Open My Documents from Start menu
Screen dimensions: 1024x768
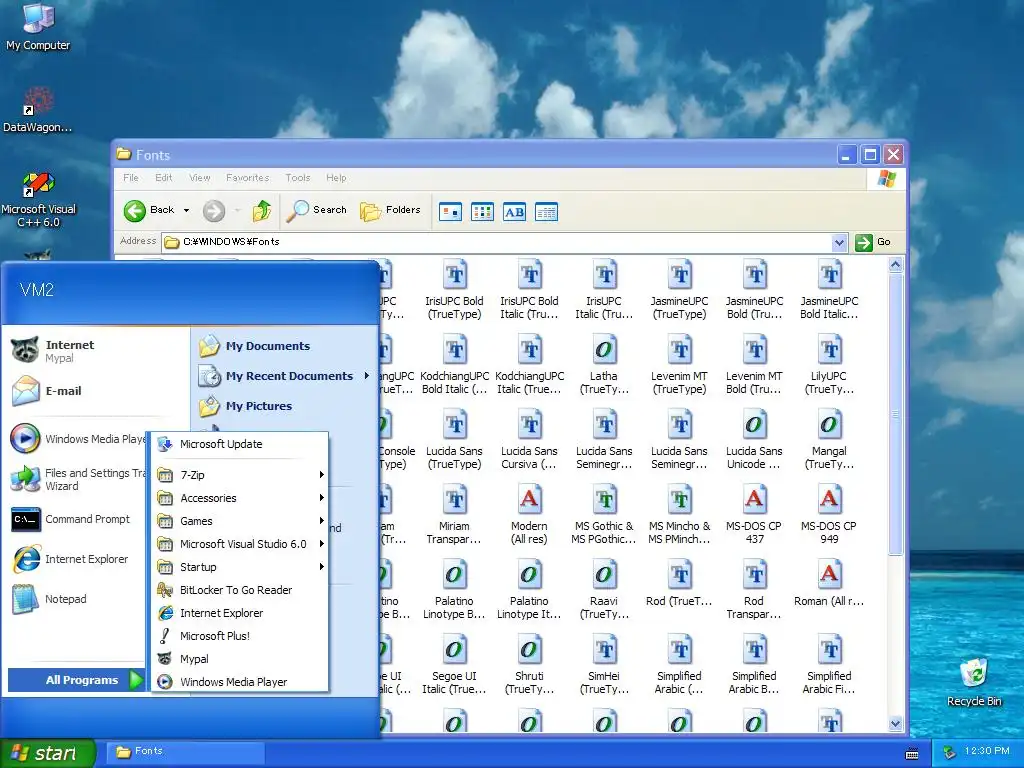click(255, 346)
